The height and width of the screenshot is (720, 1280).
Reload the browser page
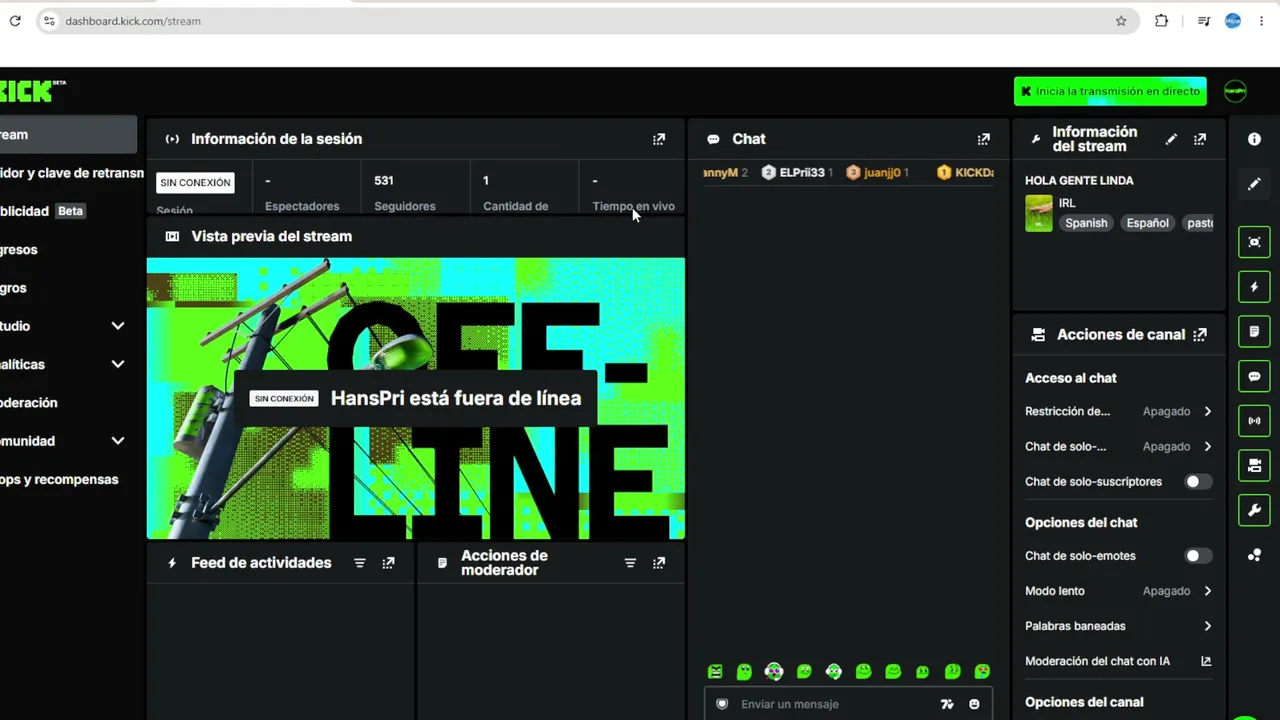click(15, 21)
